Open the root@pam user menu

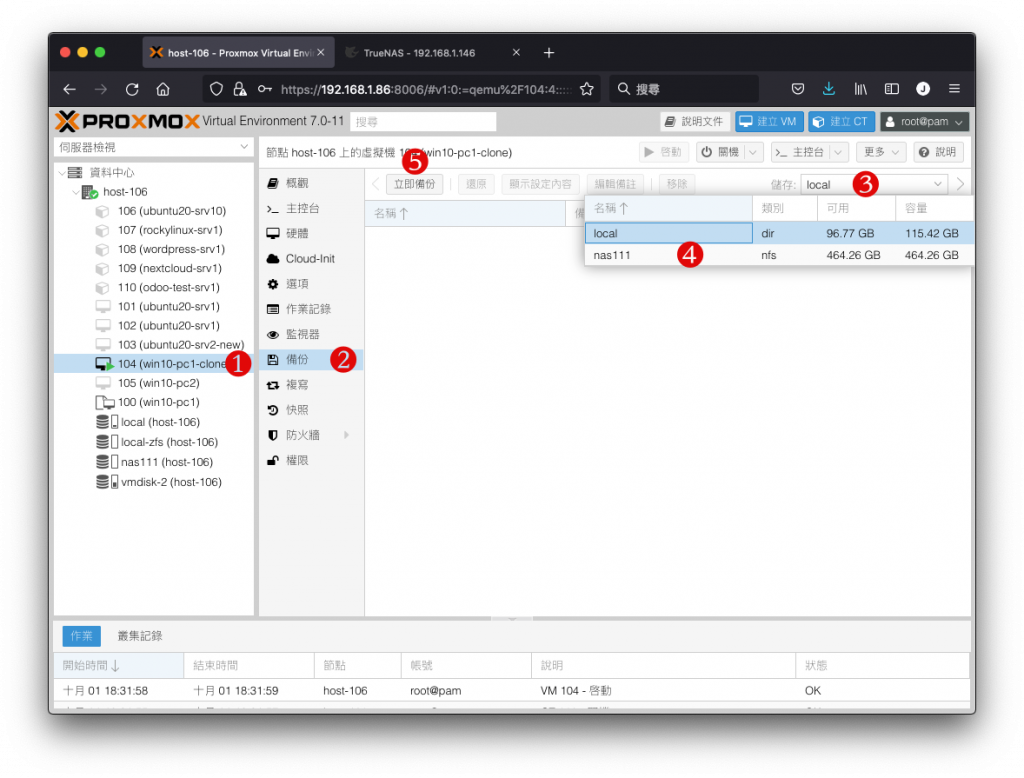click(x=924, y=122)
